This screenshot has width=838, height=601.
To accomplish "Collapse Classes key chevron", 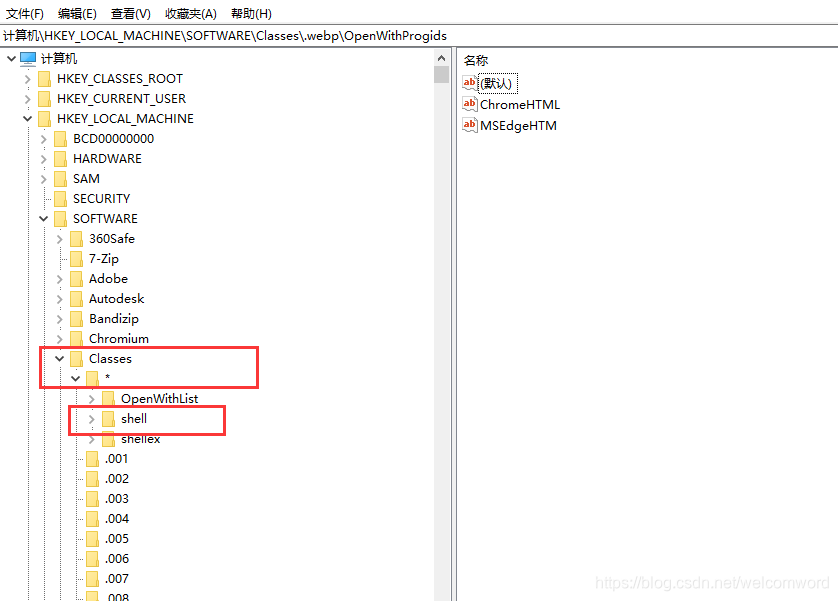I will pos(59,358).
